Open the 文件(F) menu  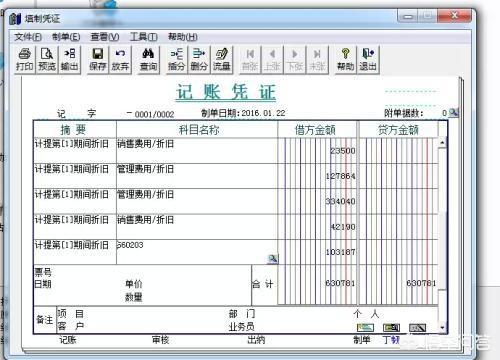tap(28, 37)
